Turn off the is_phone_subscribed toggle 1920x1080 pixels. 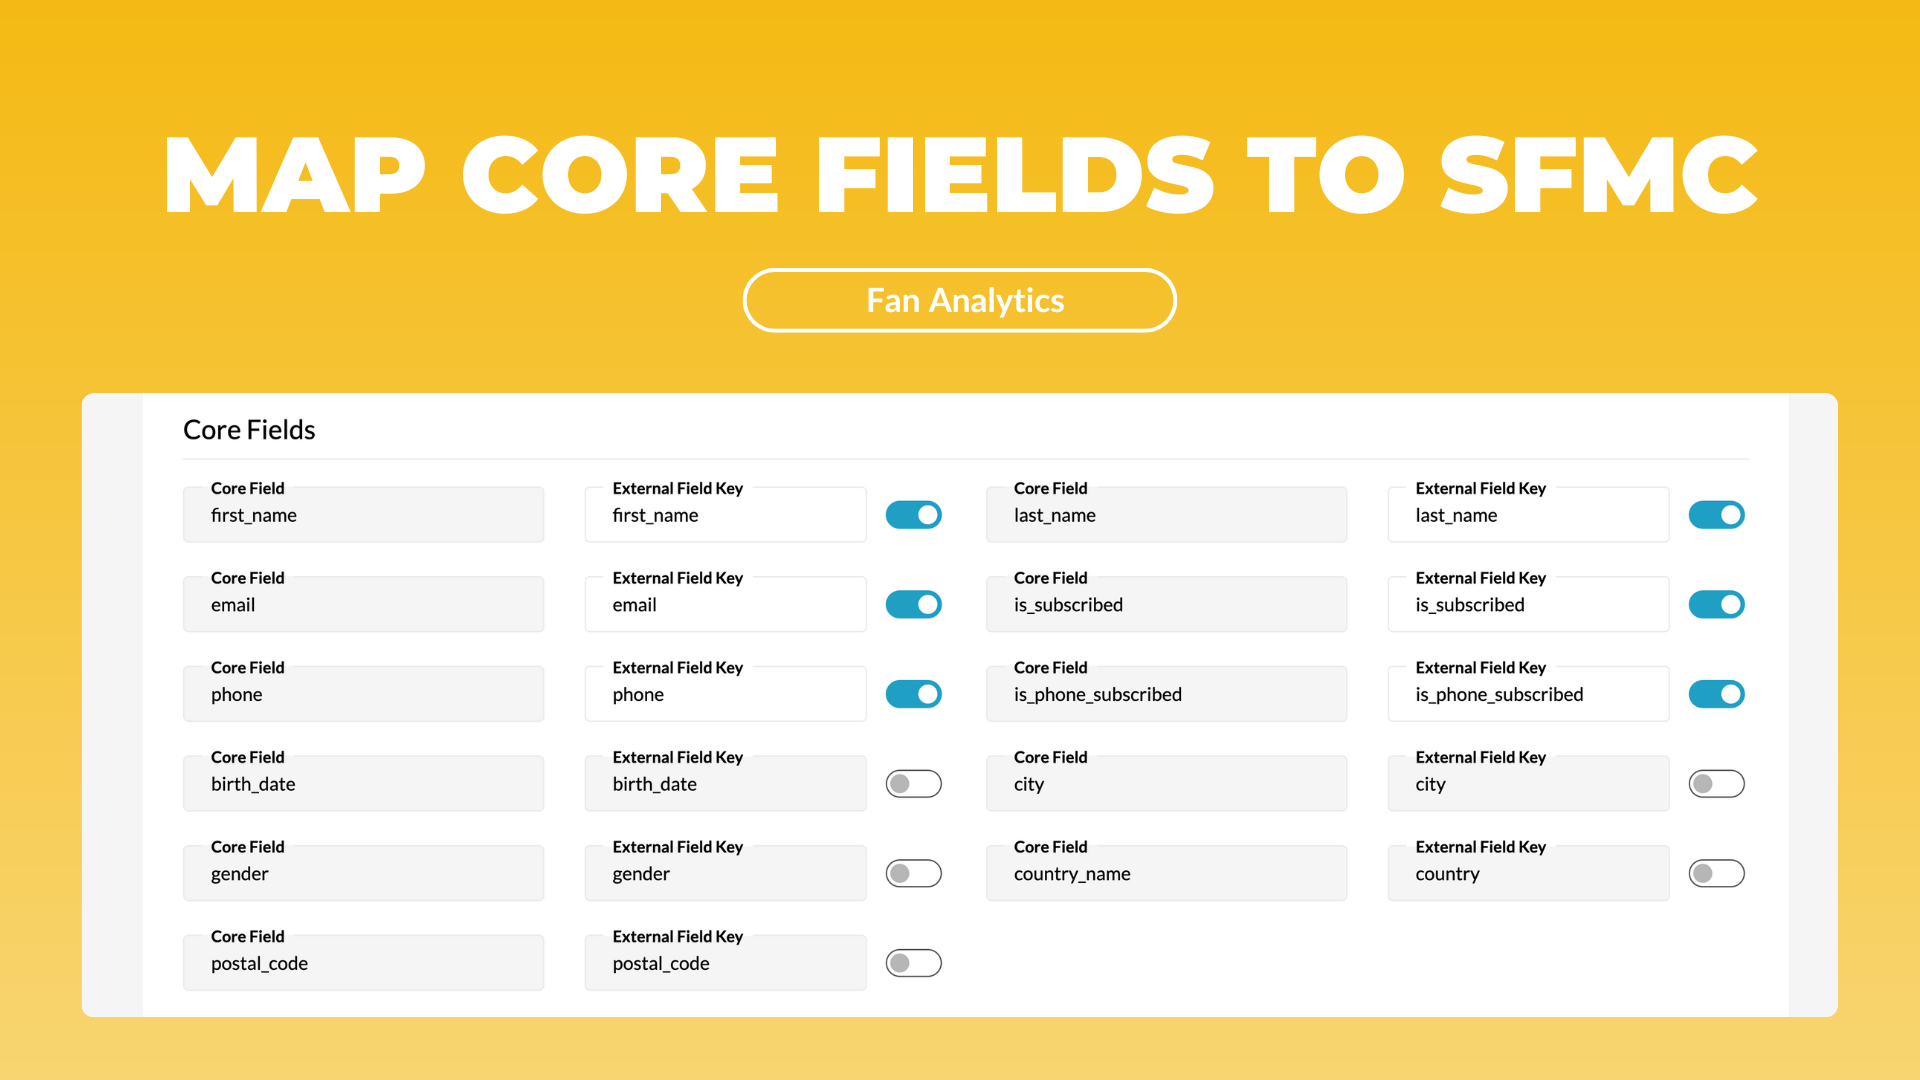[x=1716, y=694]
